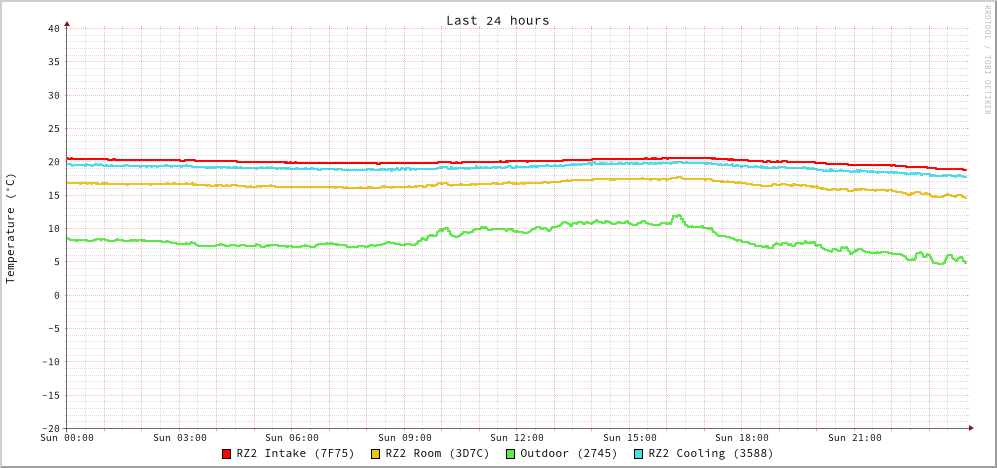
Task: Select the 'RZ2 Intake (7F75)' legend label
Action: [x=295, y=453]
